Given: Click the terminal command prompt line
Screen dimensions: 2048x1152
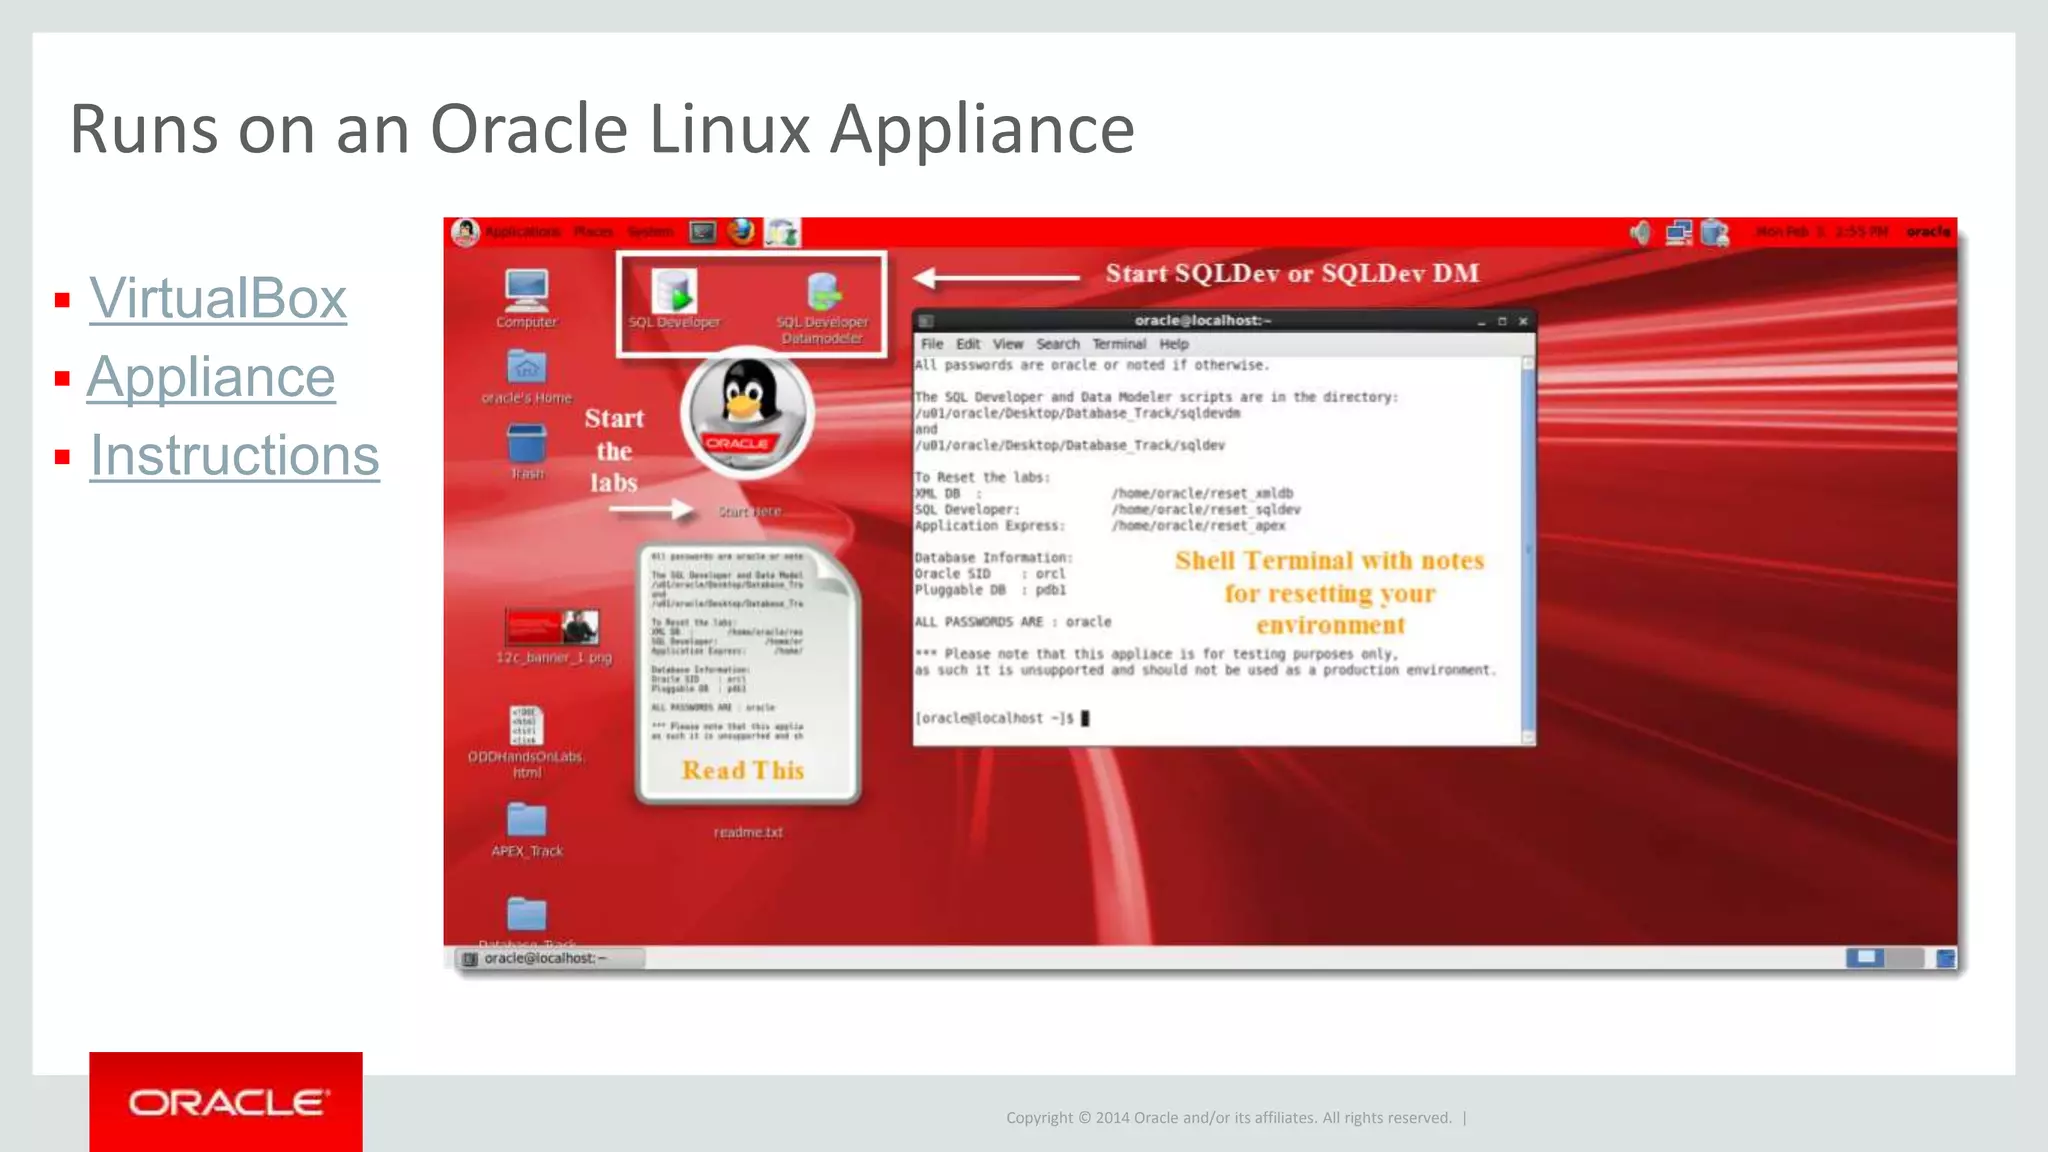Looking at the screenshot, I should tap(1002, 718).
